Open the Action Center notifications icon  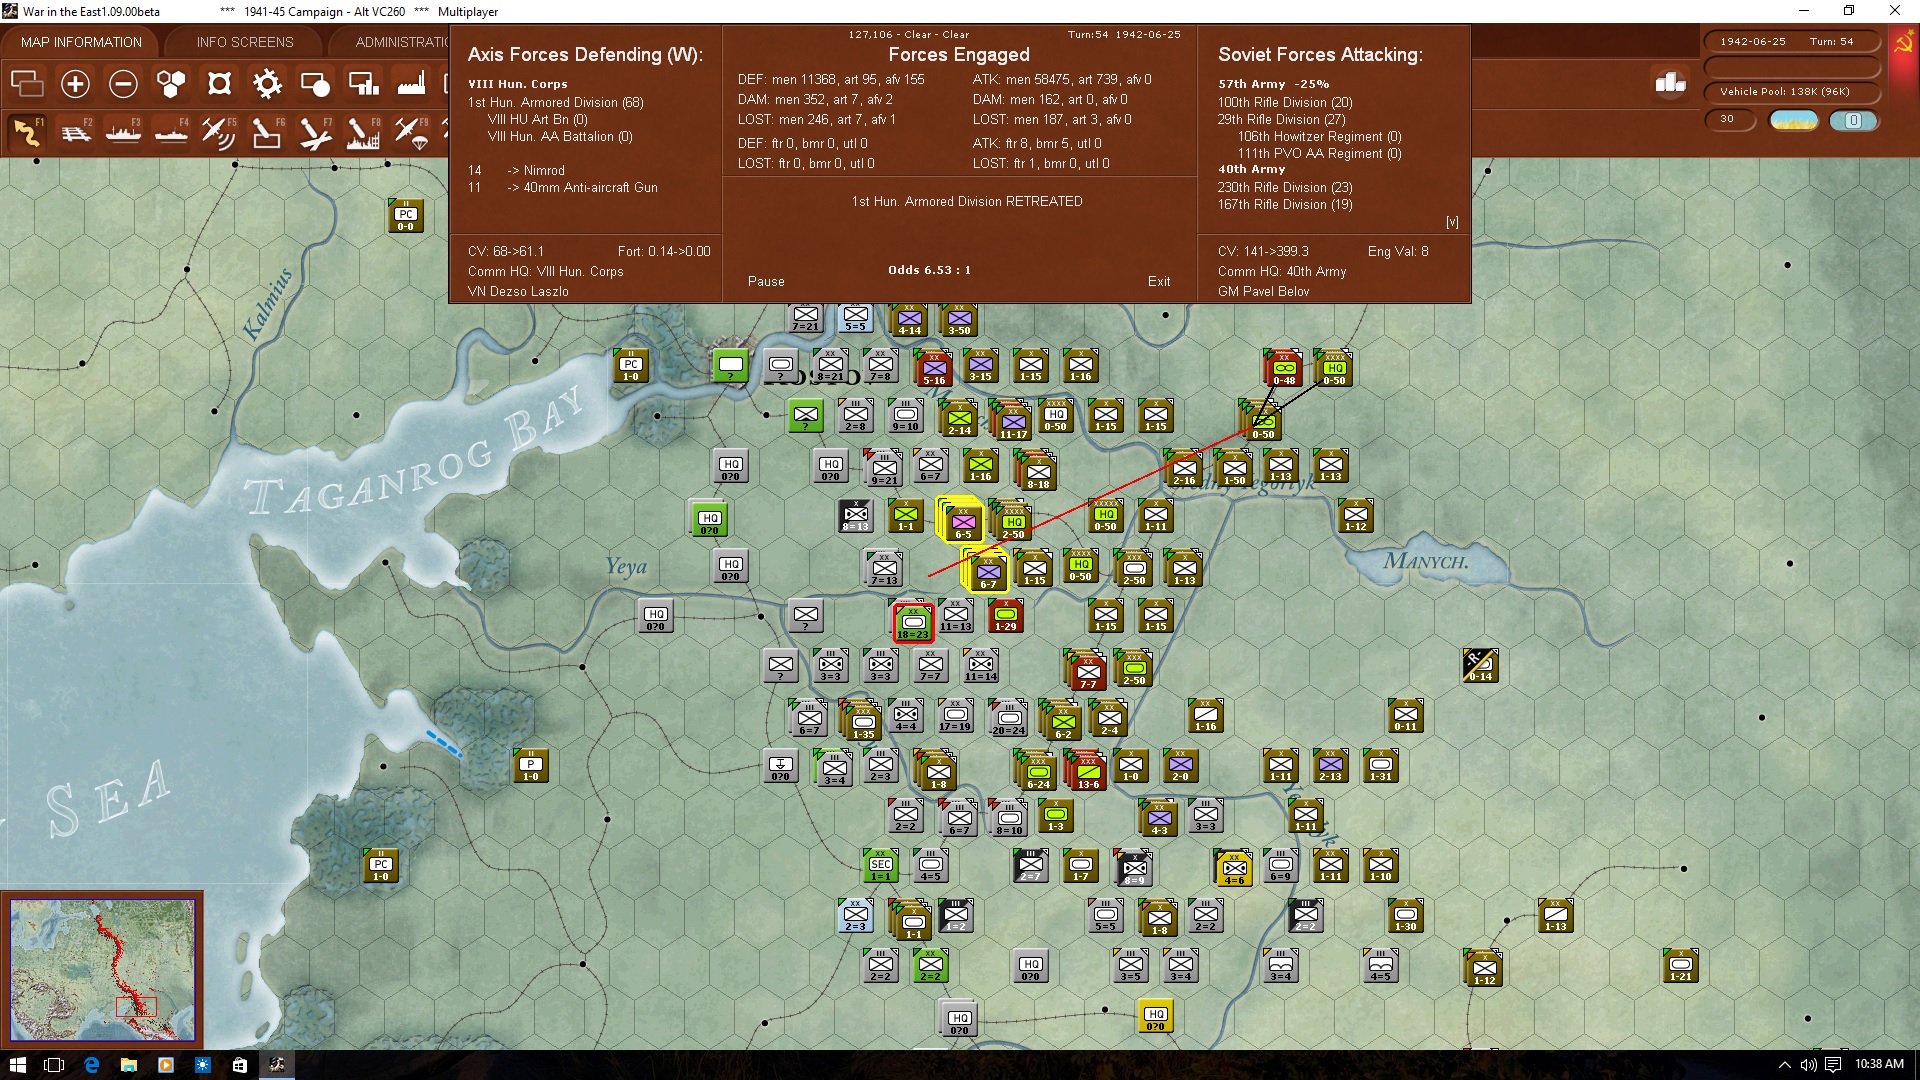[1833, 1065]
